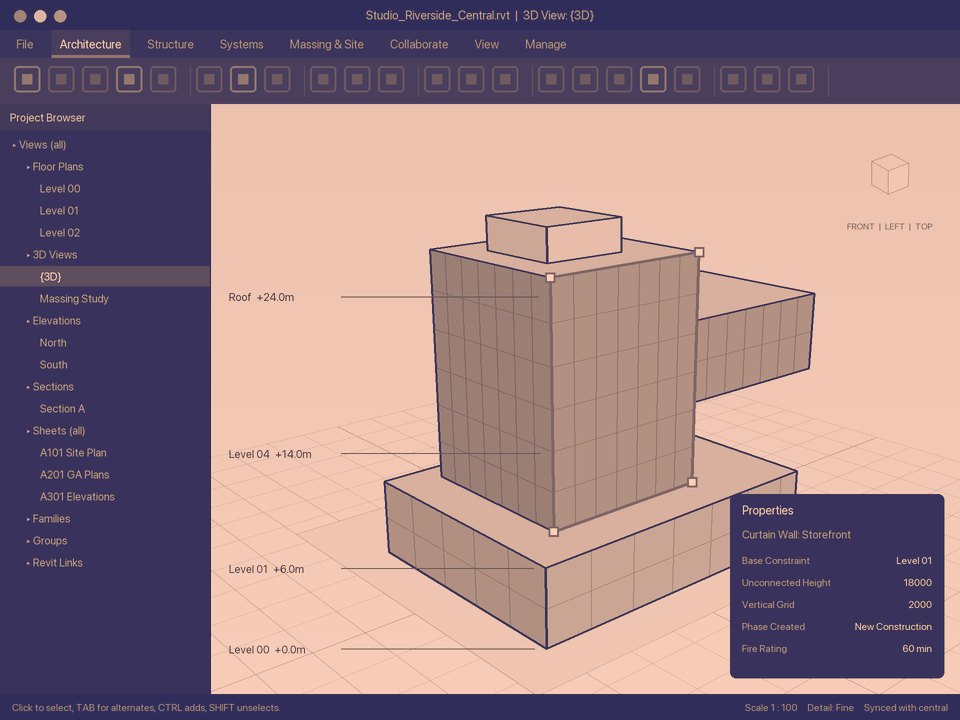This screenshot has width=960, height=720.
Task: Click the Roof +24.0m level label
Action: tap(261, 298)
